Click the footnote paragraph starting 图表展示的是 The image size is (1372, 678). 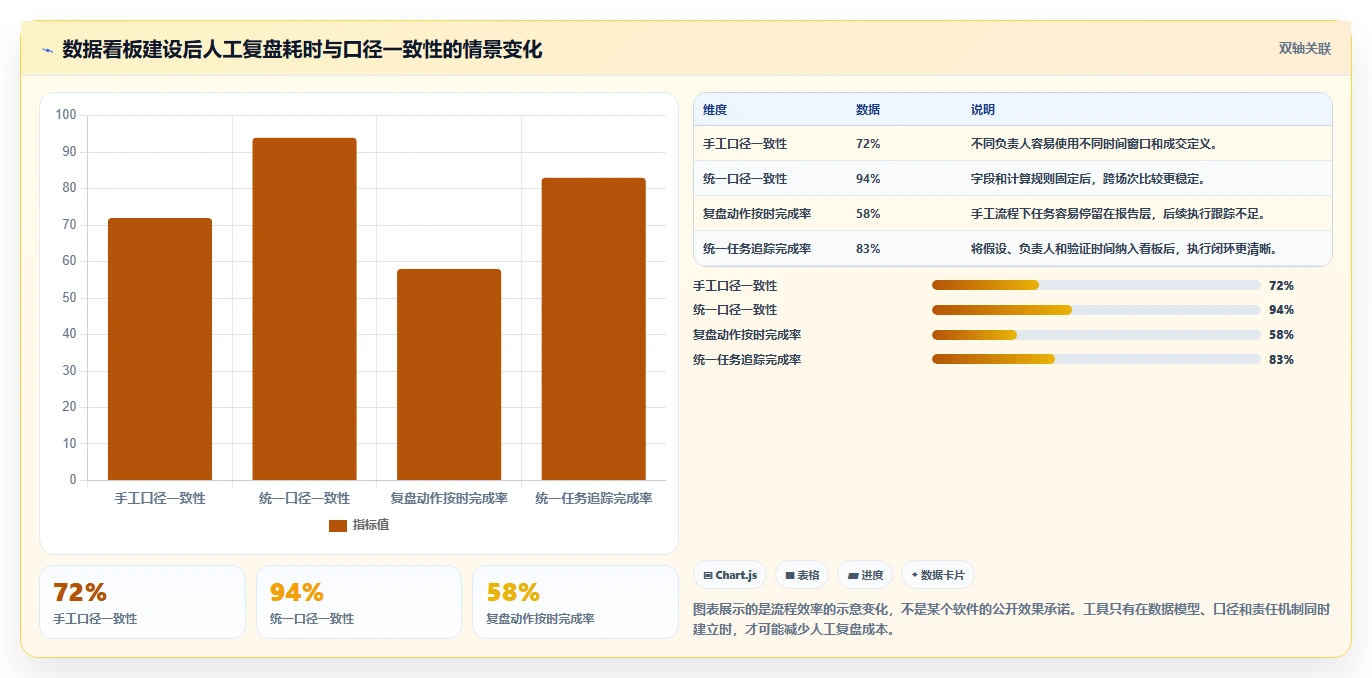[x=1012, y=619]
